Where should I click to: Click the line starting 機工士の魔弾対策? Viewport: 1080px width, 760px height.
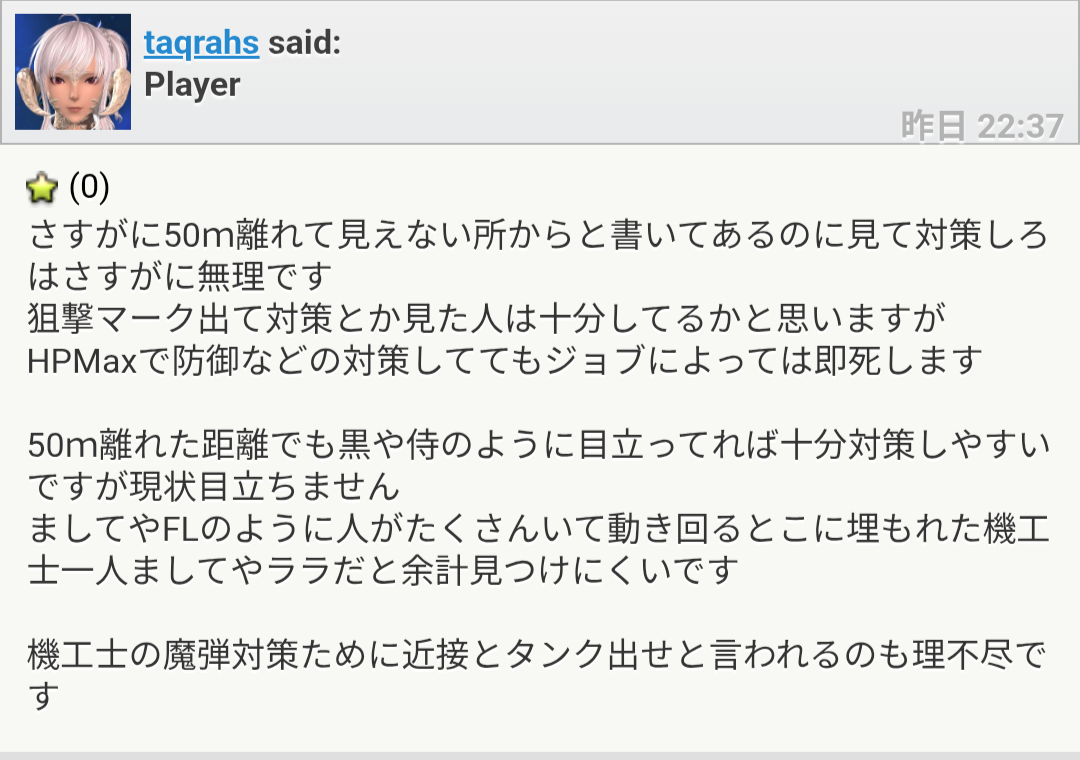coord(537,655)
